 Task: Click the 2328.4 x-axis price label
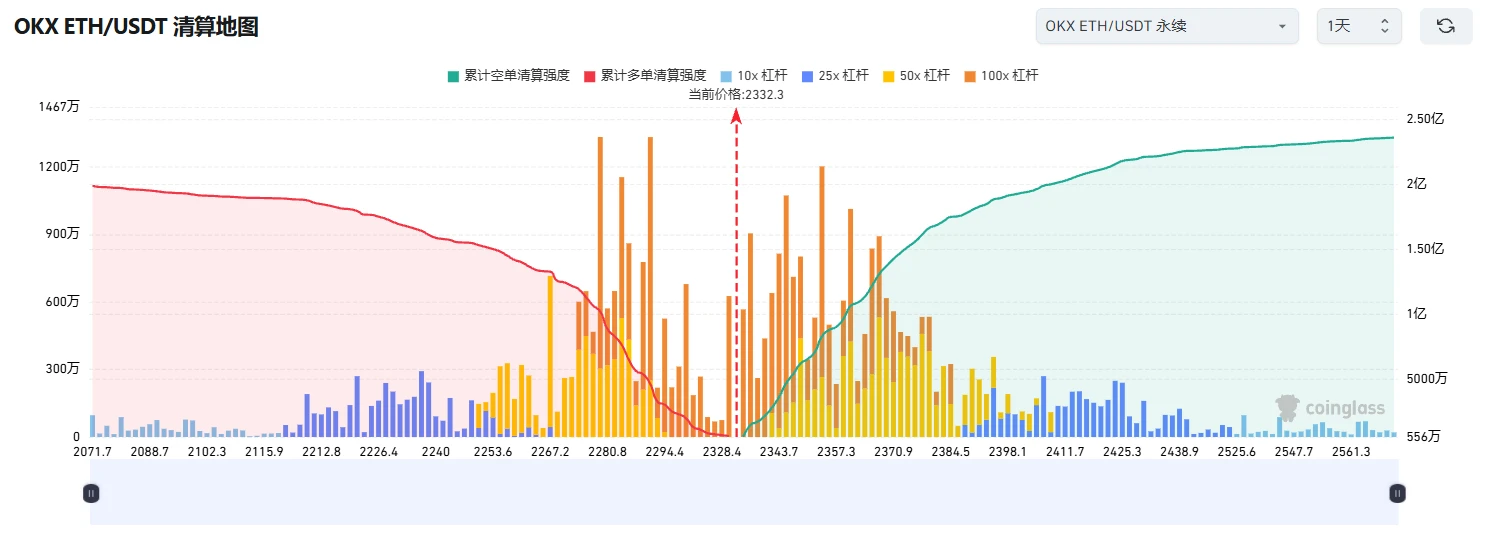point(721,452)
